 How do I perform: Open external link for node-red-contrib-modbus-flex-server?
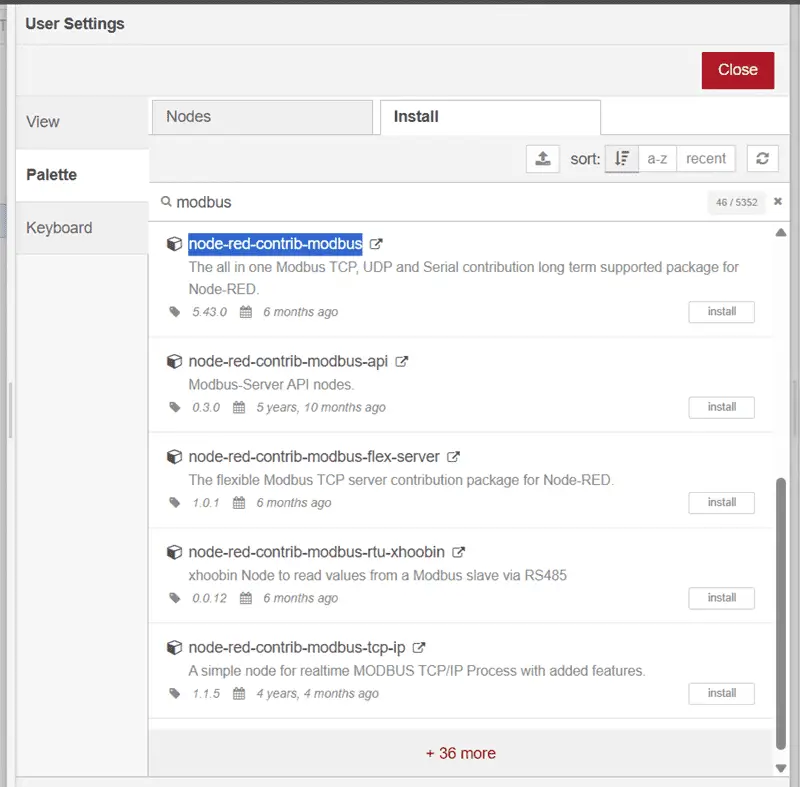click(453, 456)
